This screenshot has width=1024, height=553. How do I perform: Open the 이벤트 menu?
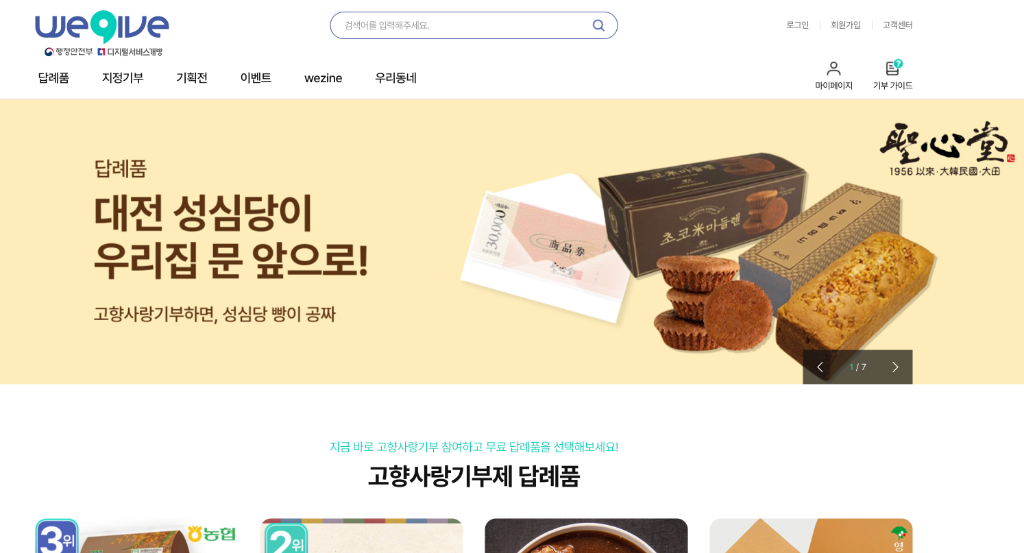coord(255,78)
